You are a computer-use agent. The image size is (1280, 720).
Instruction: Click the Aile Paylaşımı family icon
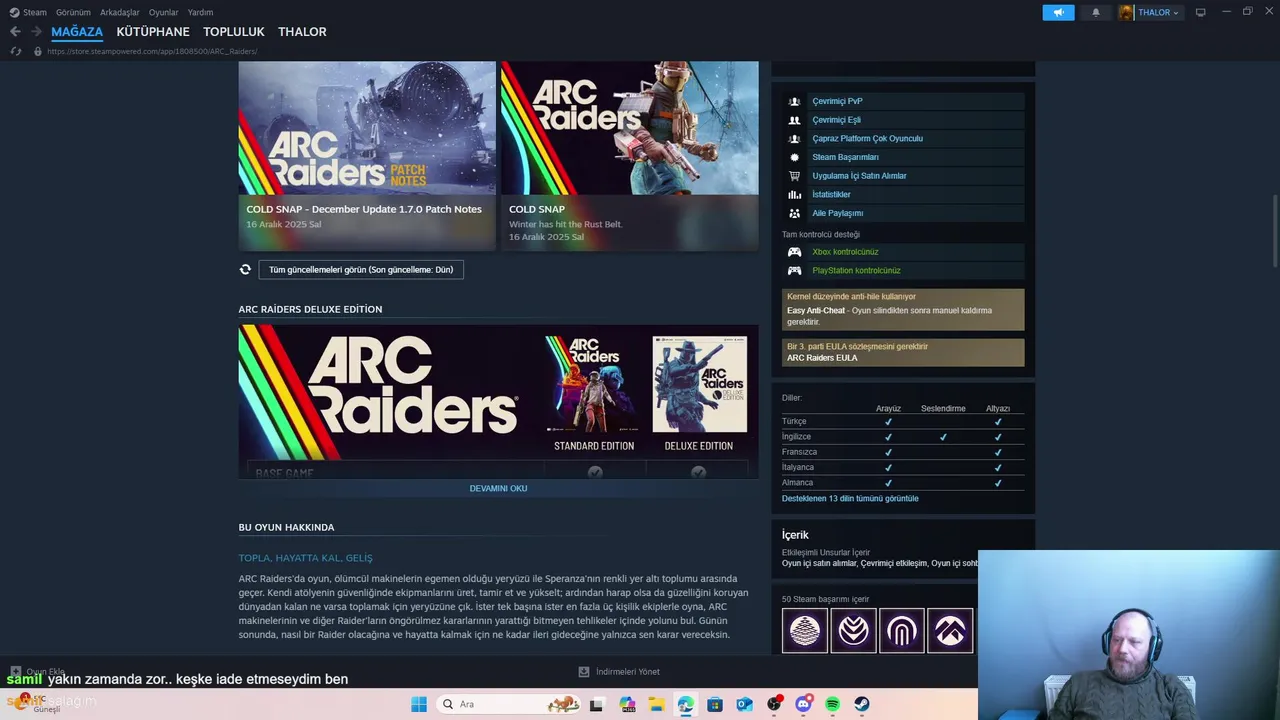point(794,213)
